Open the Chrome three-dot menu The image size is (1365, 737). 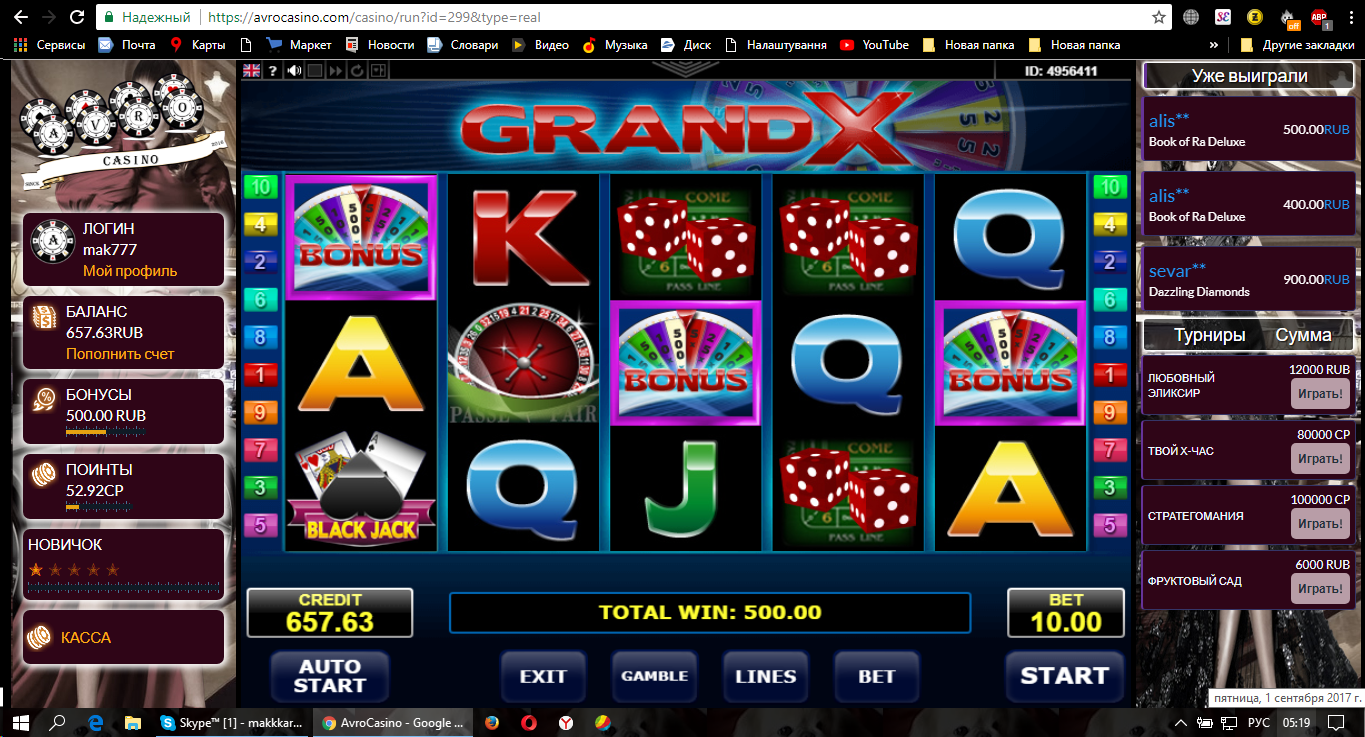point(1349,17)
